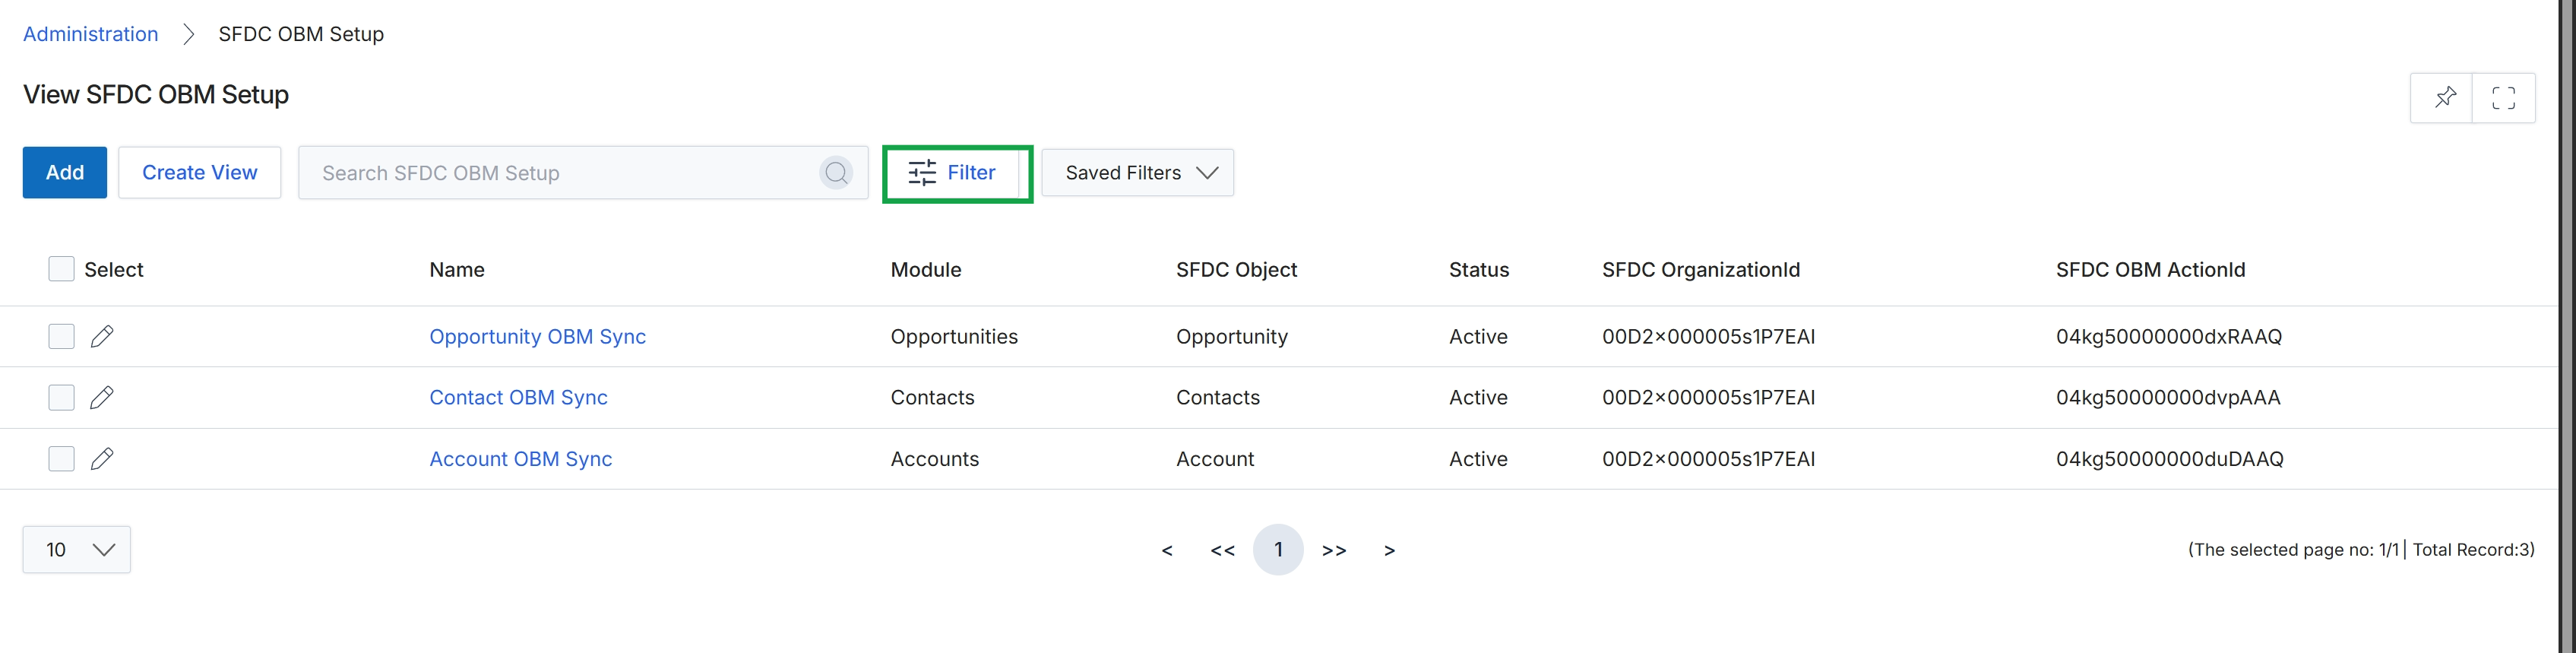
Task: Edit the Contact OBM Sync row pencil
Action: click(102, 397)
